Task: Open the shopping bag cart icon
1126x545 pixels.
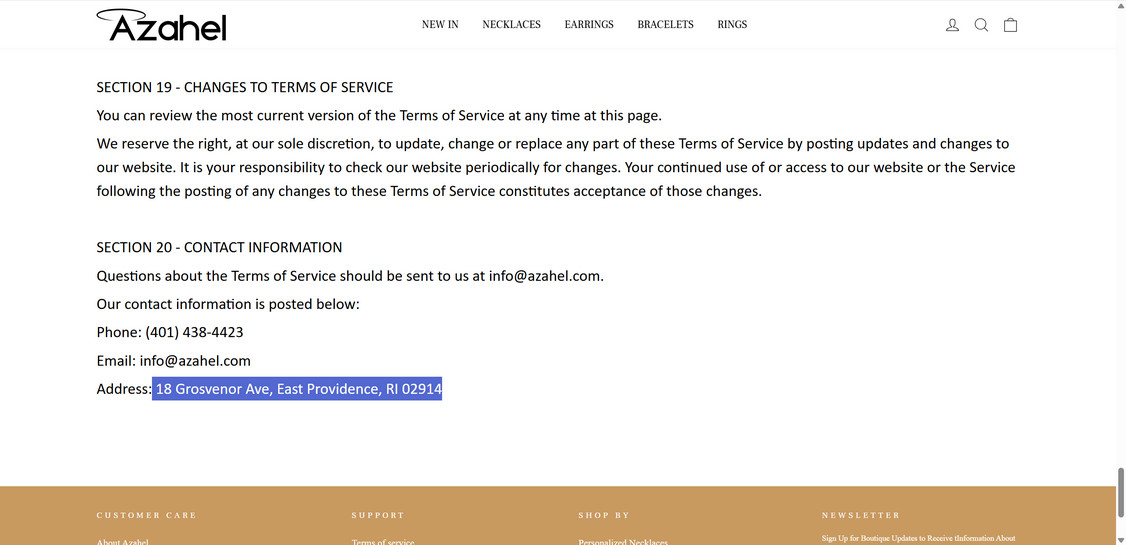Action: tap(1010, 25)
